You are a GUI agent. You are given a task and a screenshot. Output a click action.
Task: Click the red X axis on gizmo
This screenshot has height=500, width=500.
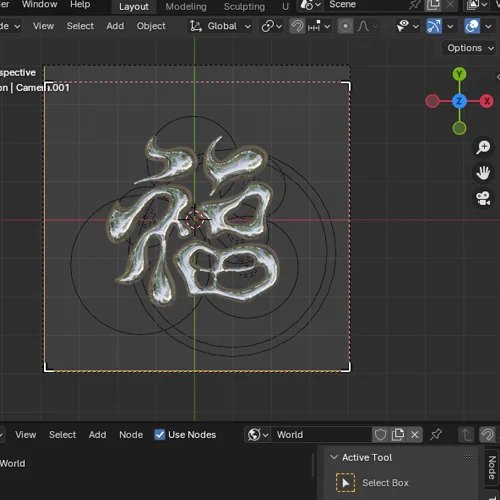(487, 101)
